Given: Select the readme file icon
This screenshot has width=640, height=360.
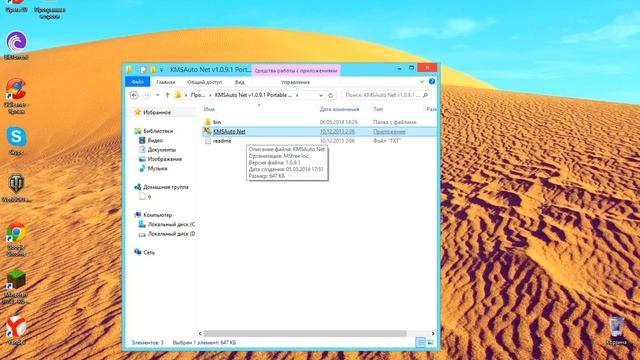Looking at the screenshot, I should coord(208,141).
